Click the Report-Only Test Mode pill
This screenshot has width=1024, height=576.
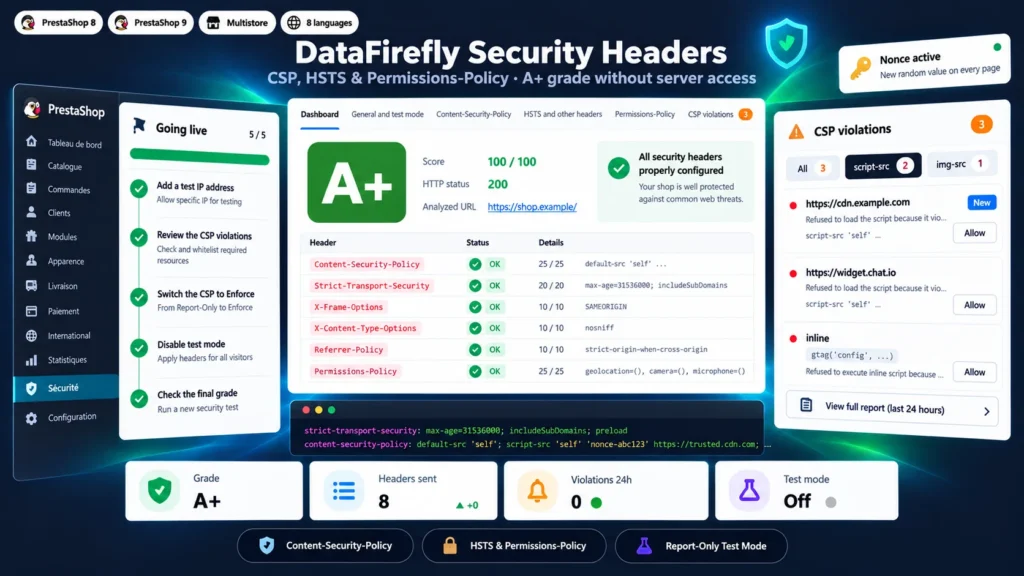(701, 546)
